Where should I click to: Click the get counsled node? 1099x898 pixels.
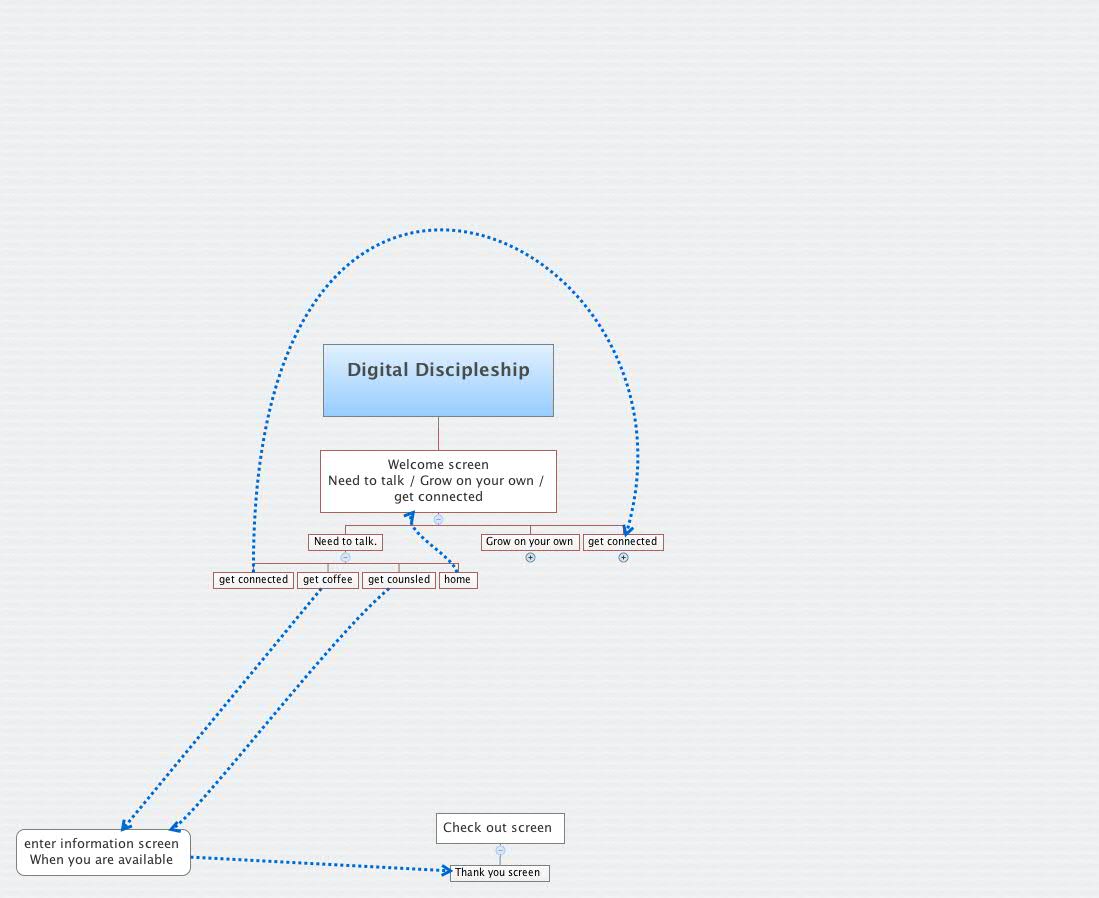click(398, 579)
